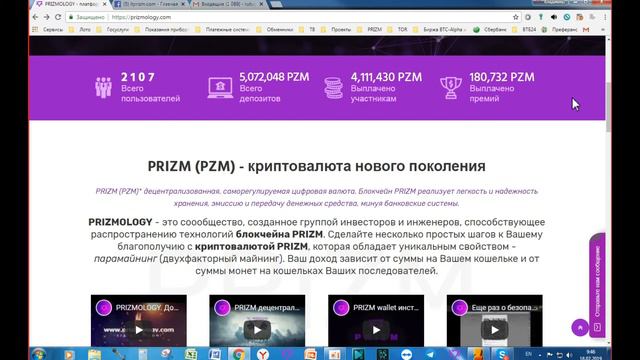Open the Платежные системы bookmark folder
Screen dimensions: 640x360
(x=222, y=29)
